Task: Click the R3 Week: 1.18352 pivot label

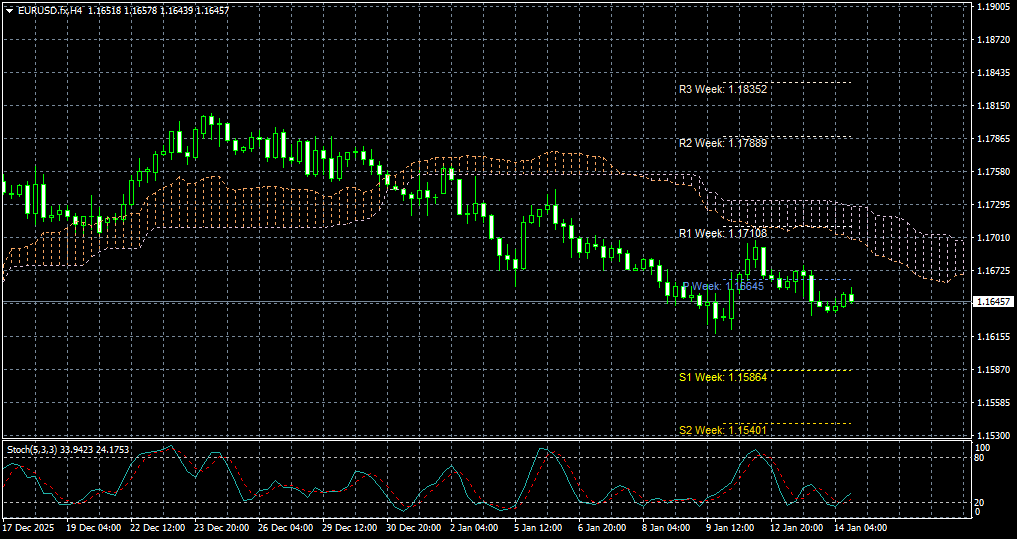Action: click(723, 90)
